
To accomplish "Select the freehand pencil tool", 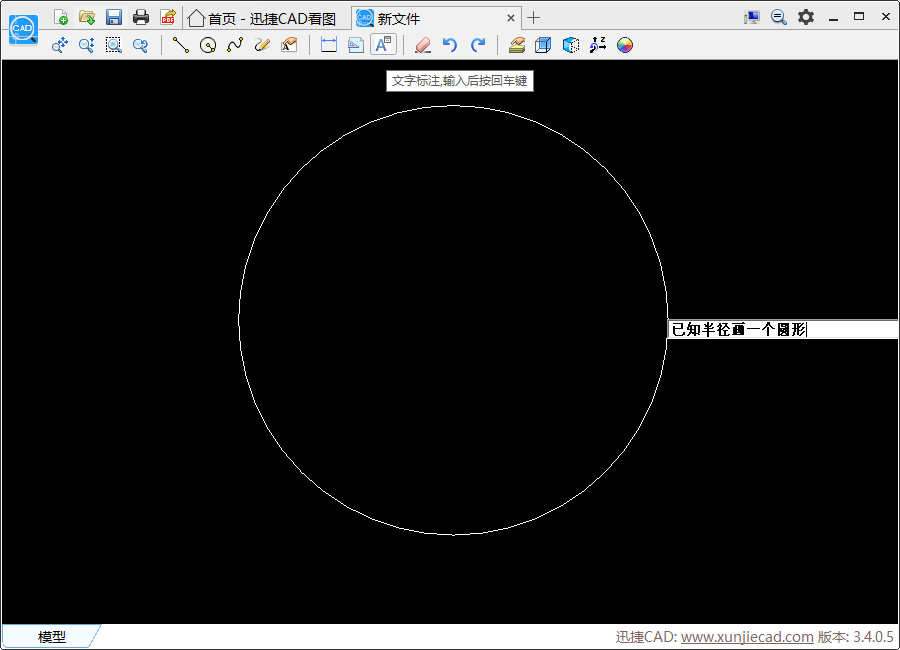I will tap(262, 45).
